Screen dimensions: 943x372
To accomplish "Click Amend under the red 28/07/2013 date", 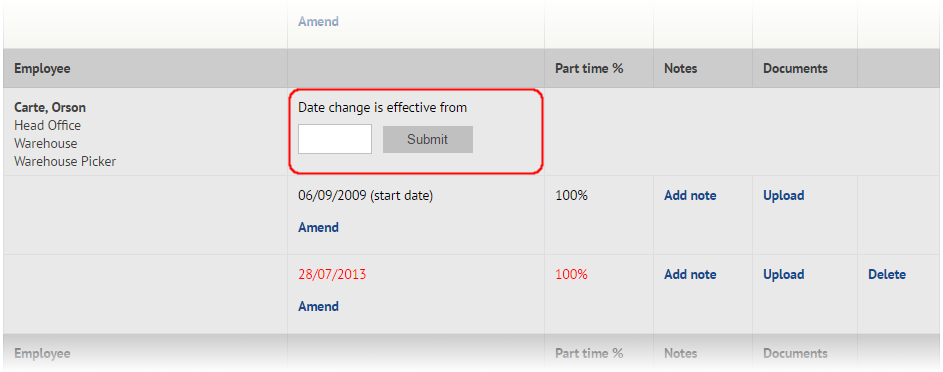I will point(318,306).
